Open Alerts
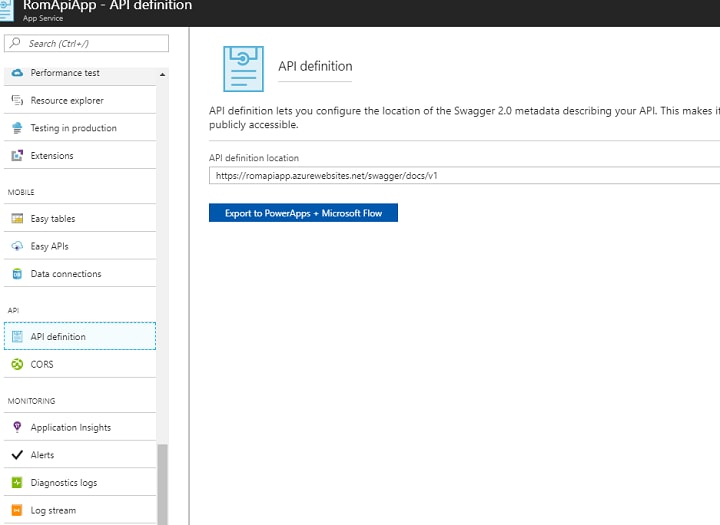720x525 pixels. [80, 455]
